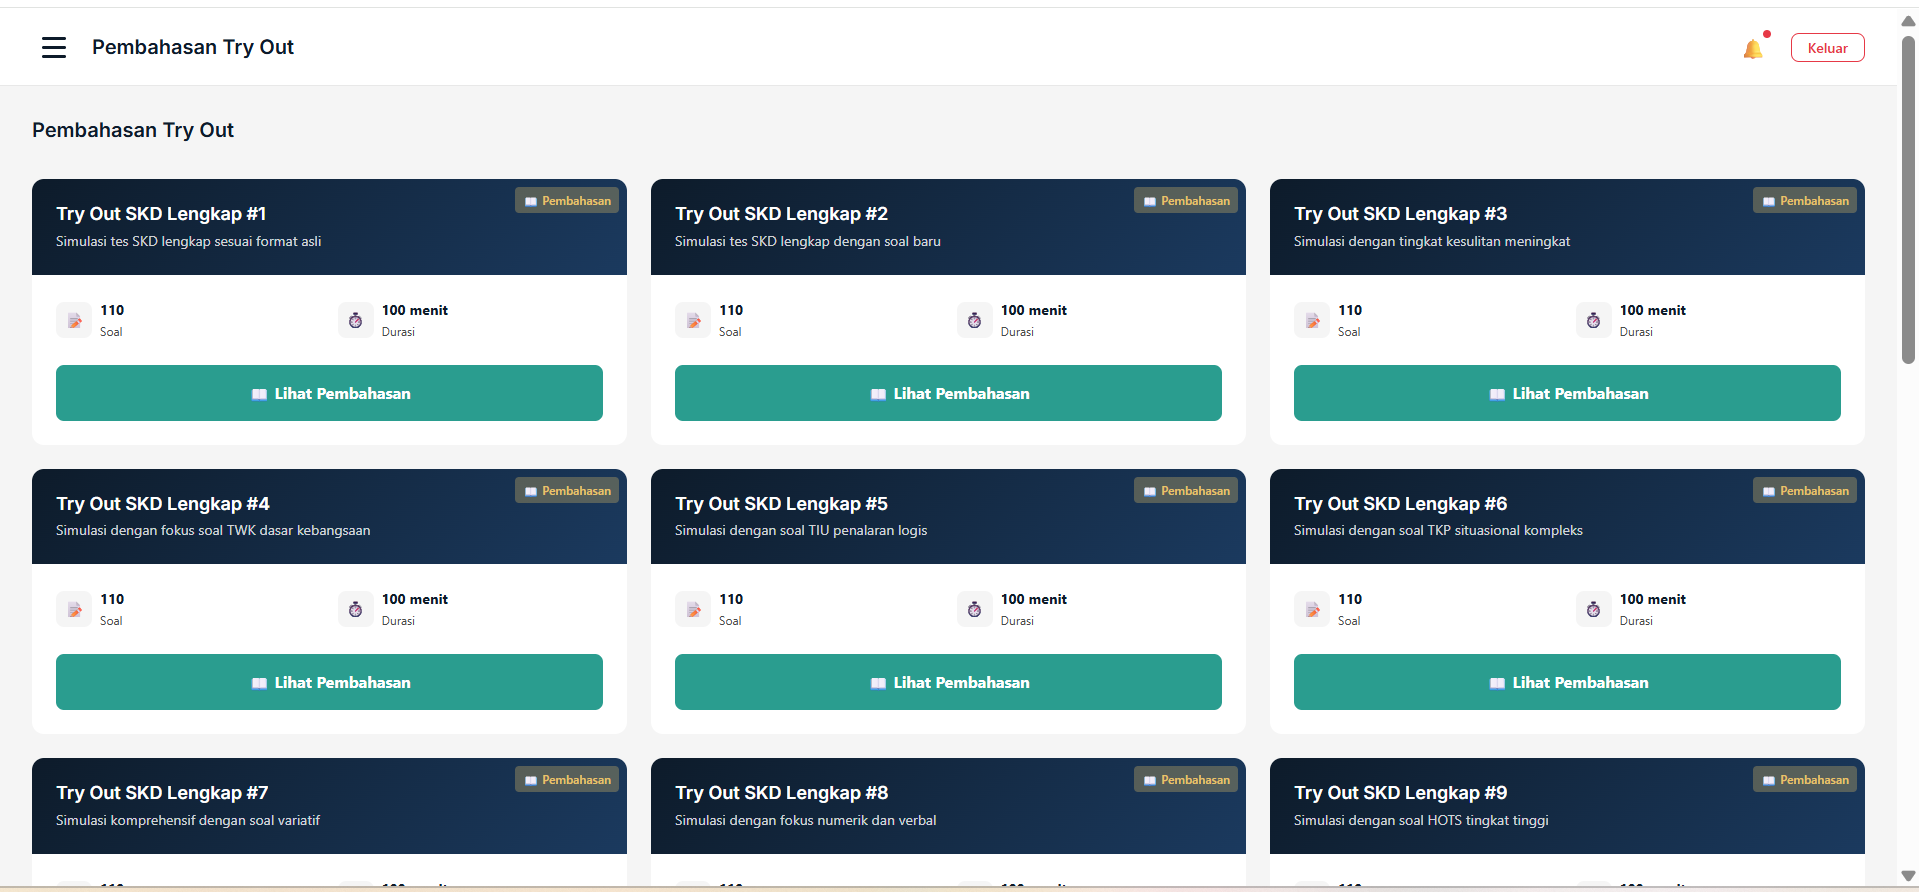Open the hamburger navigation menu
Viewport: 1919px width, 892px height.
(54, 47)
